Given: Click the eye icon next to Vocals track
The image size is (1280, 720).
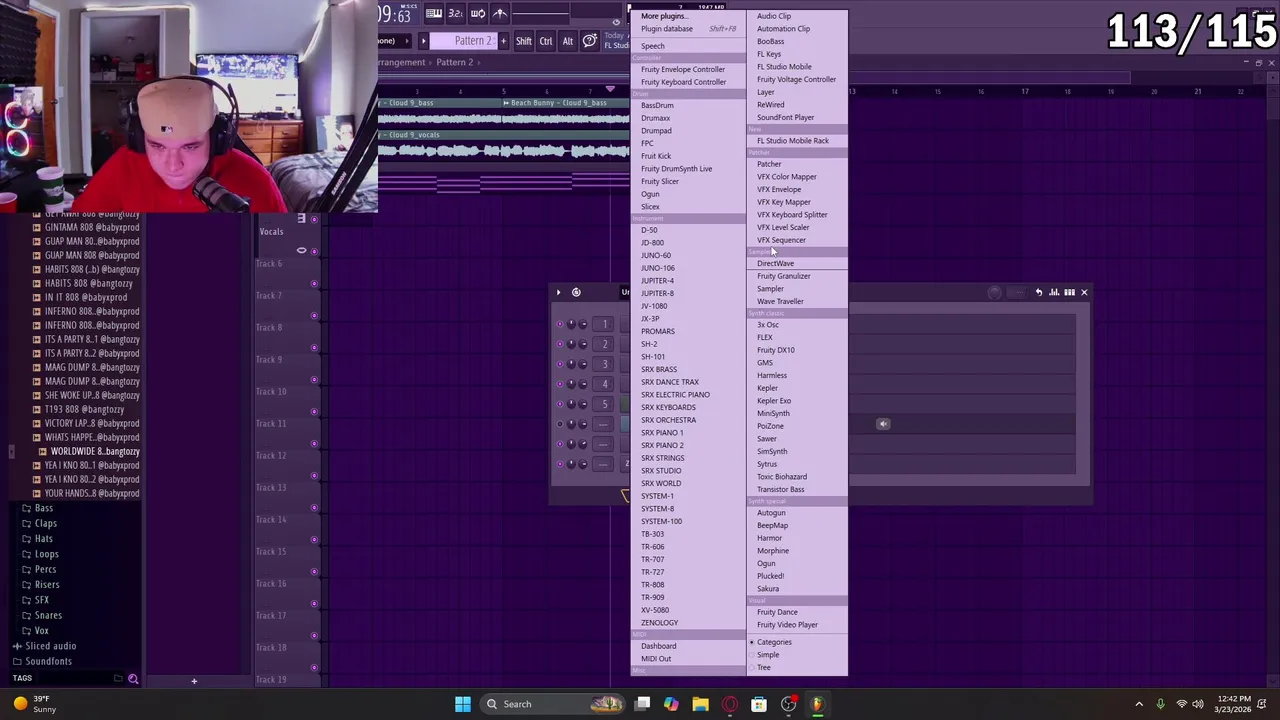Looking at the screenshot, I should [301, 250].
